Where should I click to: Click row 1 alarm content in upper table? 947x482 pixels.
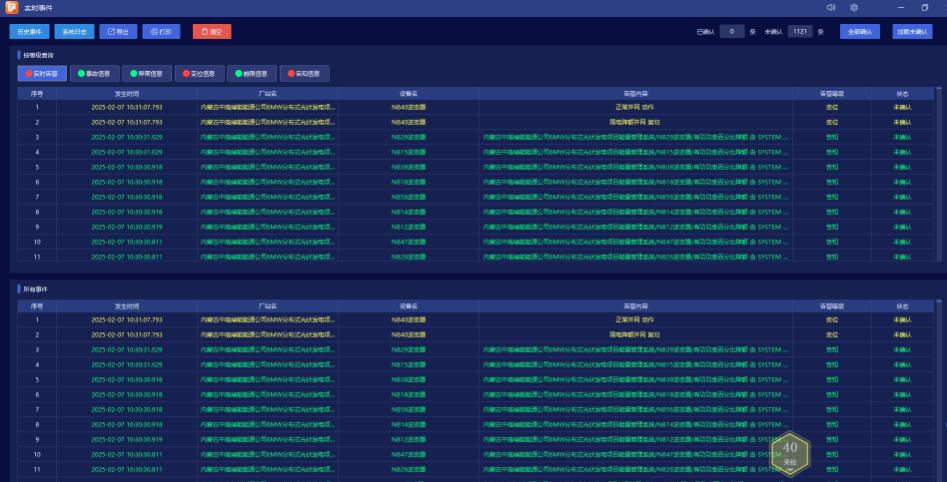pyautogui.click(x=635, y=108)
